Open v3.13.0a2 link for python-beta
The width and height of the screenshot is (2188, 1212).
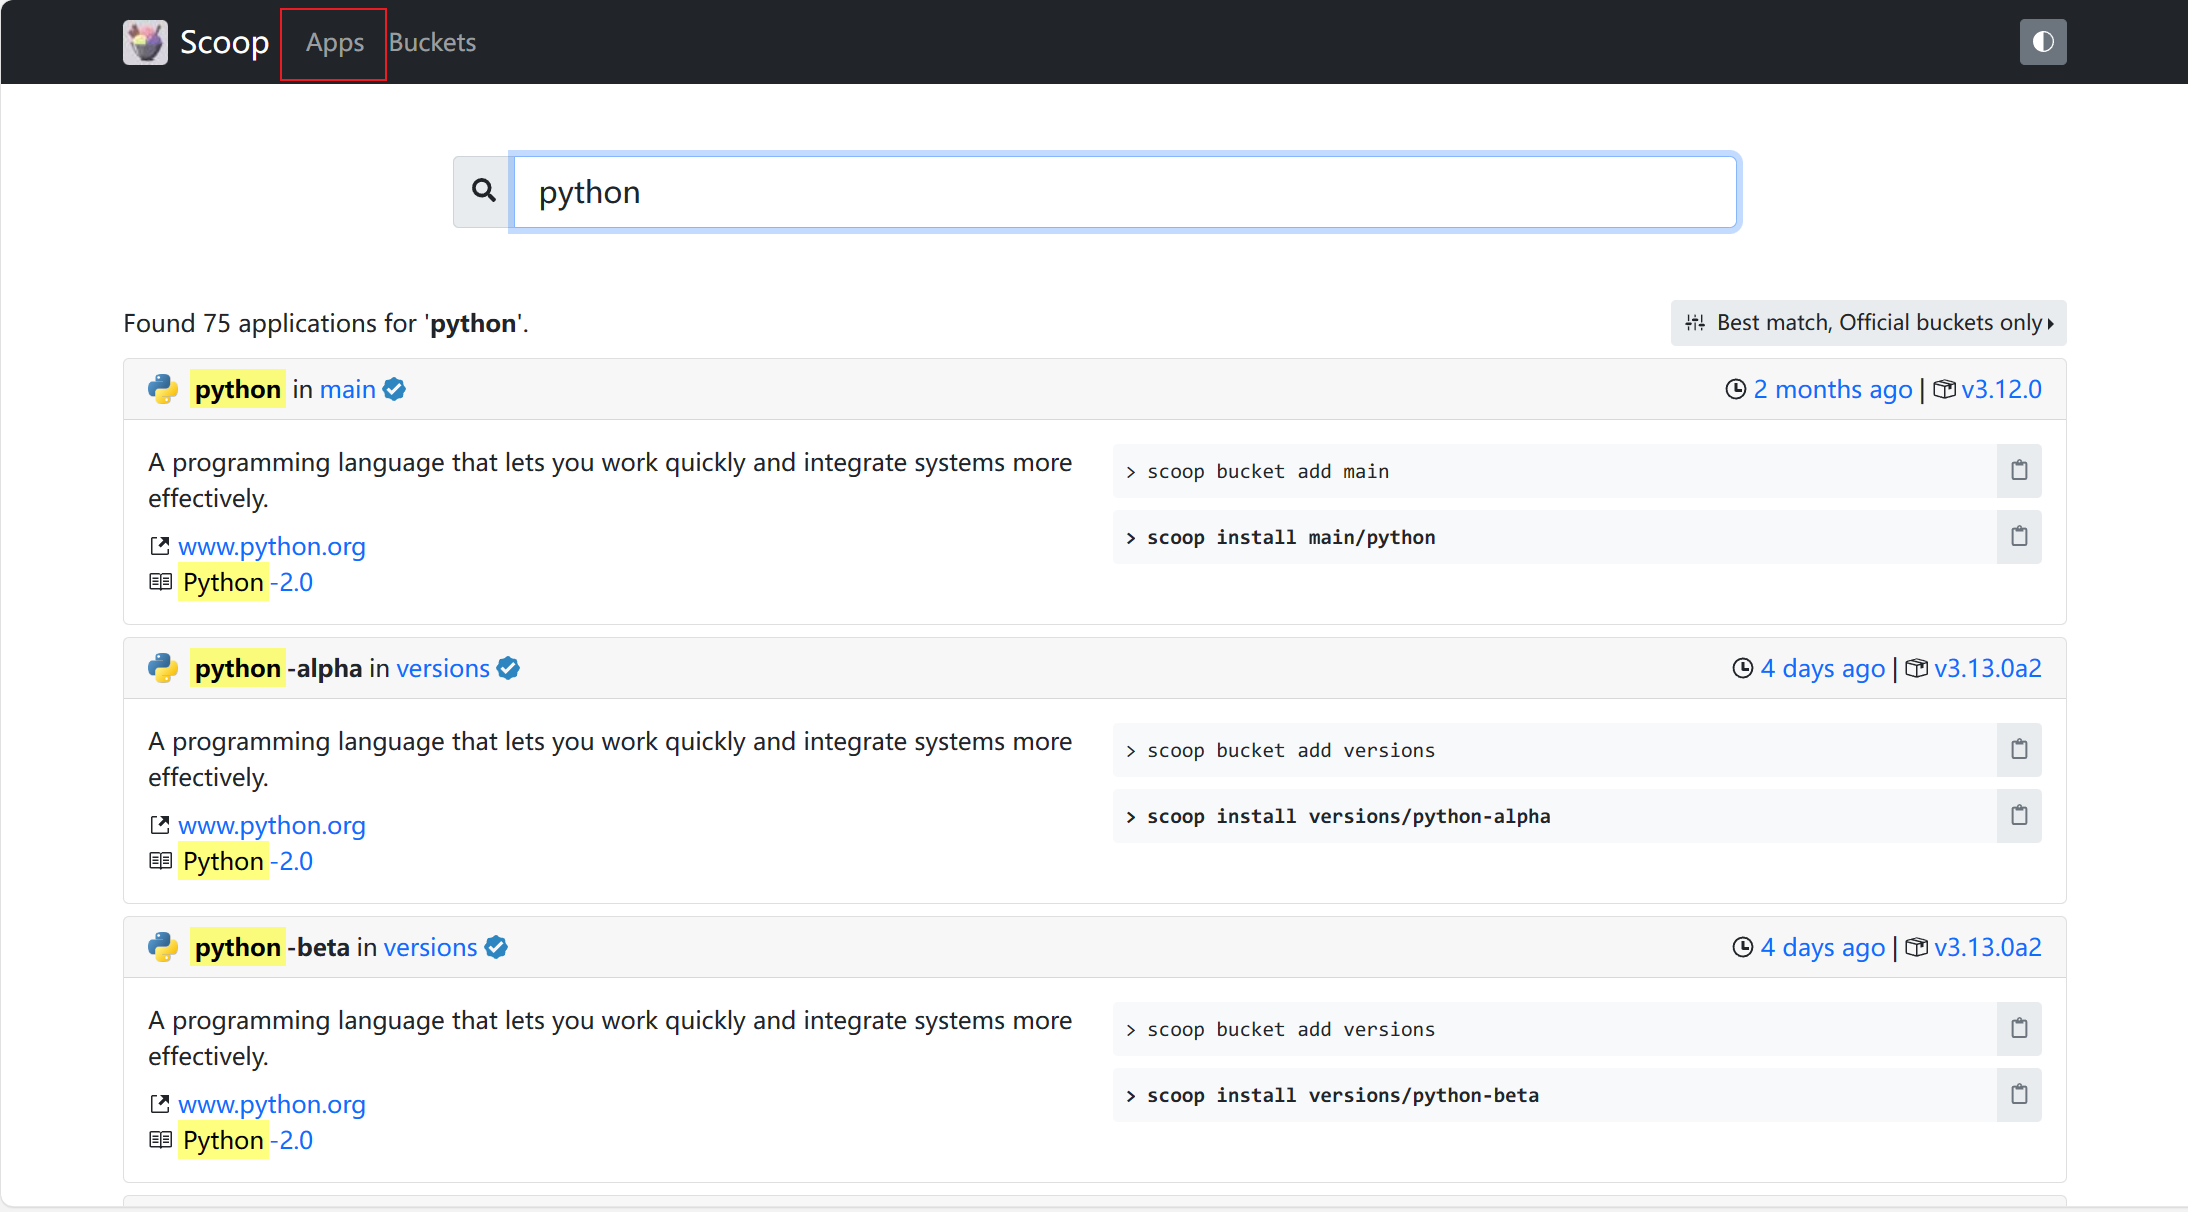pyautogui.click(x=1988, y=947)
